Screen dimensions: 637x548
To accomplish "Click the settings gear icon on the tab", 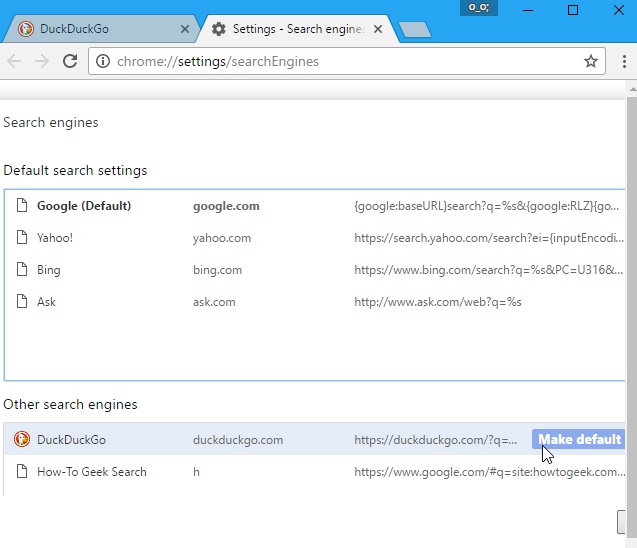I will (219, 29).
